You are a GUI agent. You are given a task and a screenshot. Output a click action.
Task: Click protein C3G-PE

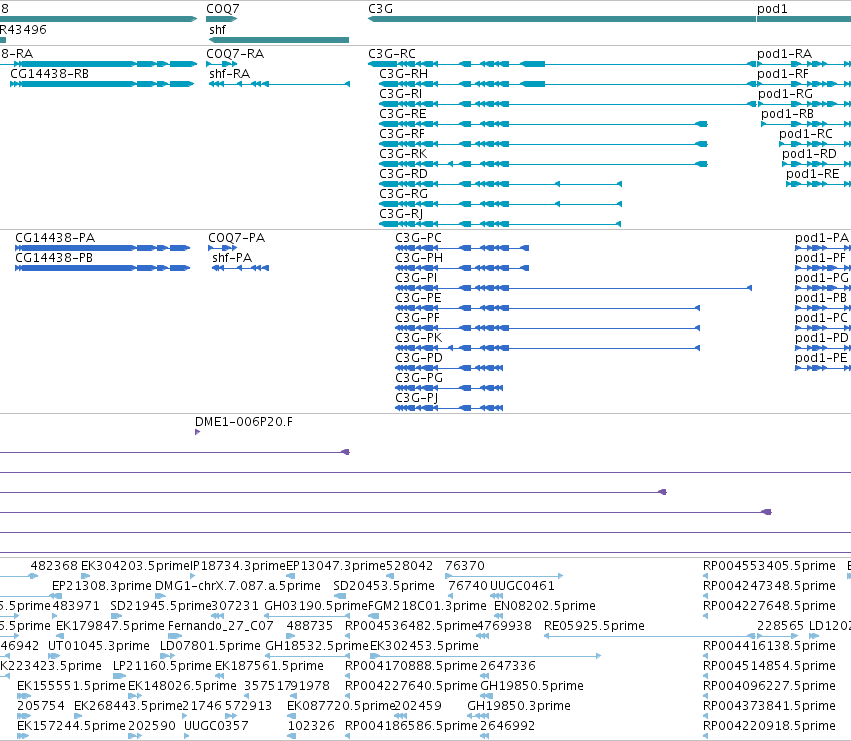pos(418,298)
